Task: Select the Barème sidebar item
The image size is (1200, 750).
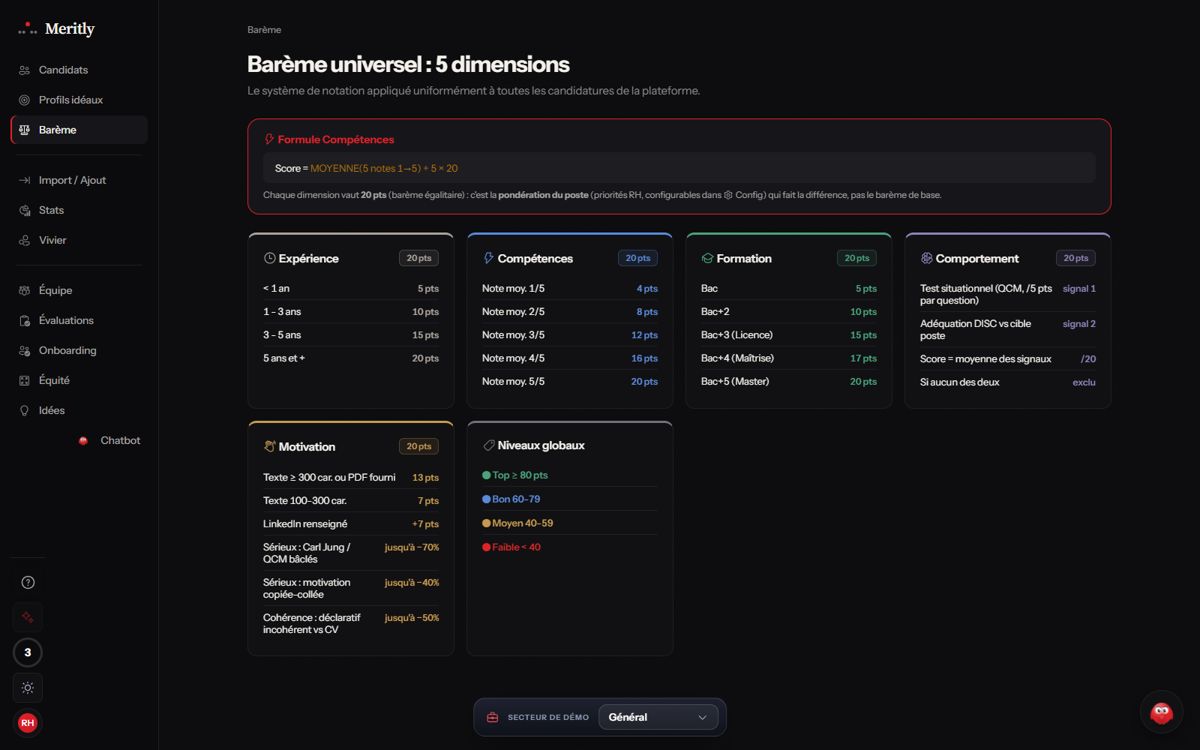Action: 79,130
